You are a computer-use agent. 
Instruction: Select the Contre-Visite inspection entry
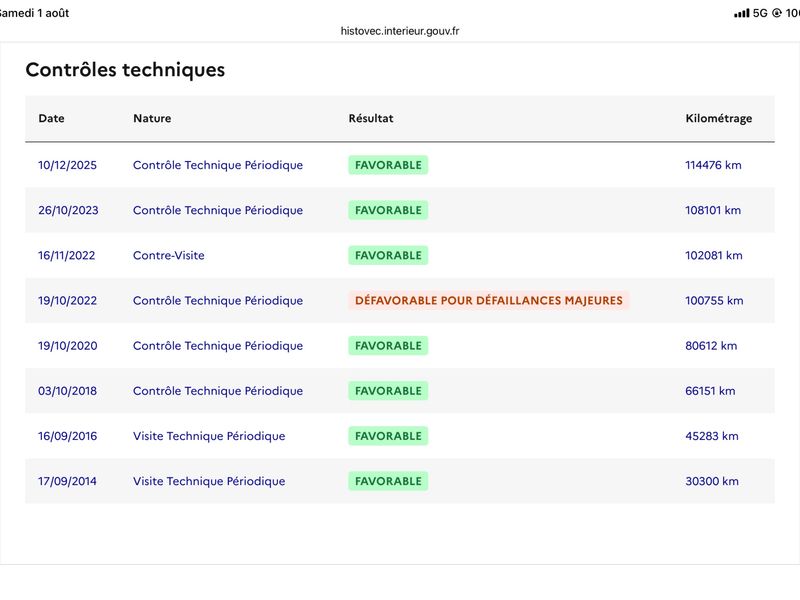point(169,256)
